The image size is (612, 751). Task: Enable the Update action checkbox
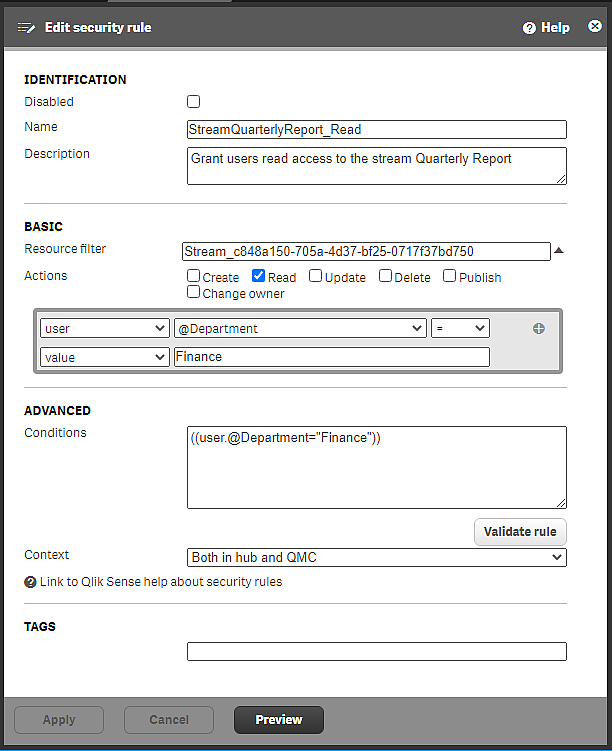tap(316, 277)
